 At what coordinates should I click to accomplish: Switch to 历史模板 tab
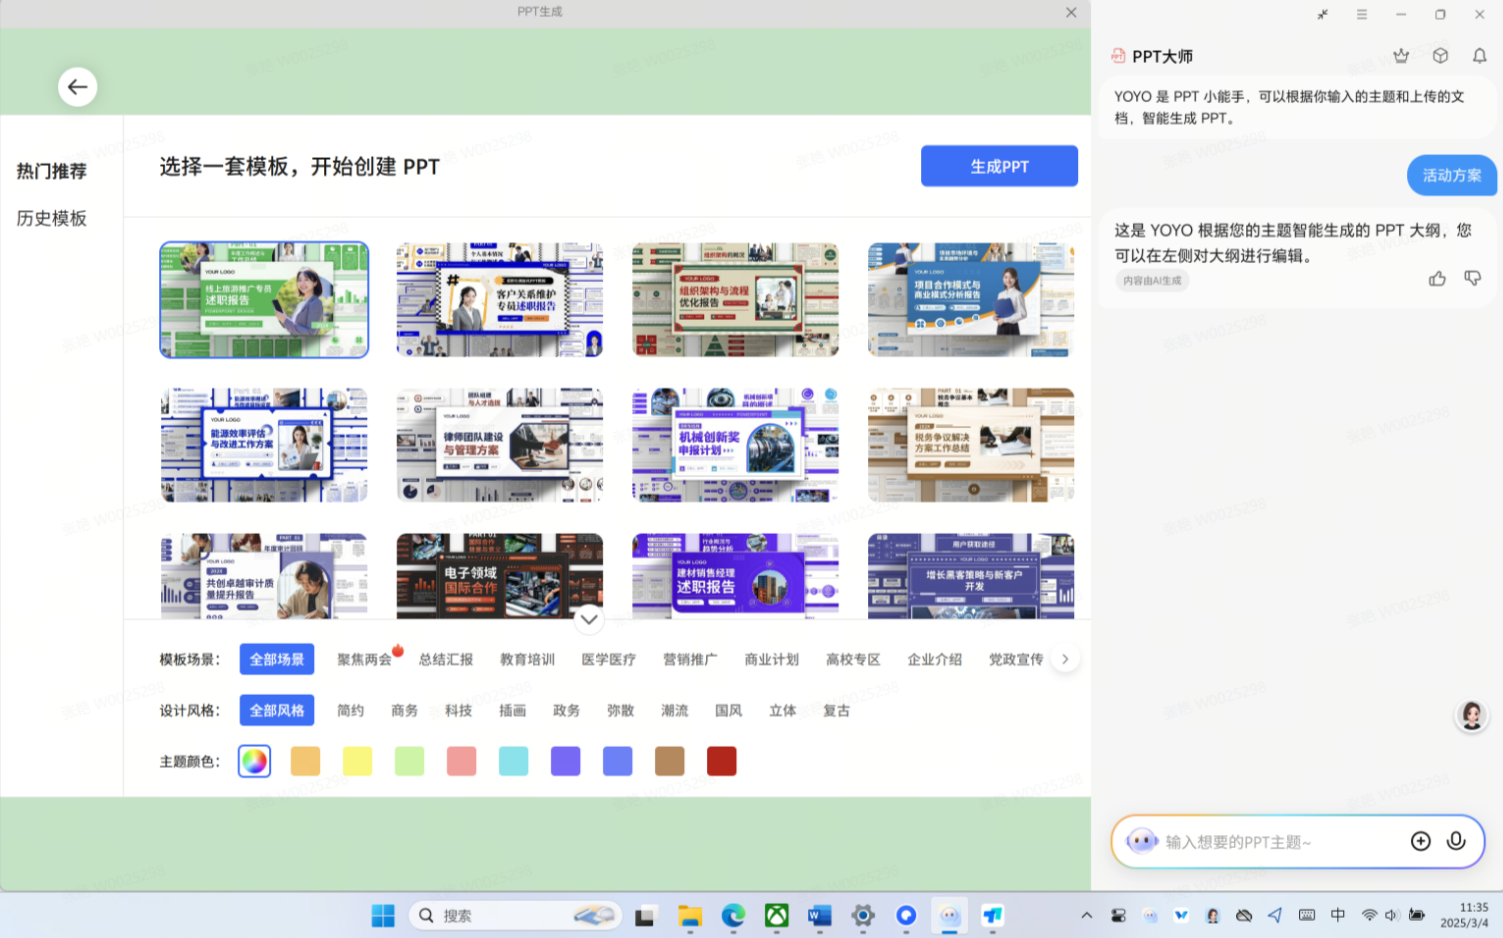52,218
